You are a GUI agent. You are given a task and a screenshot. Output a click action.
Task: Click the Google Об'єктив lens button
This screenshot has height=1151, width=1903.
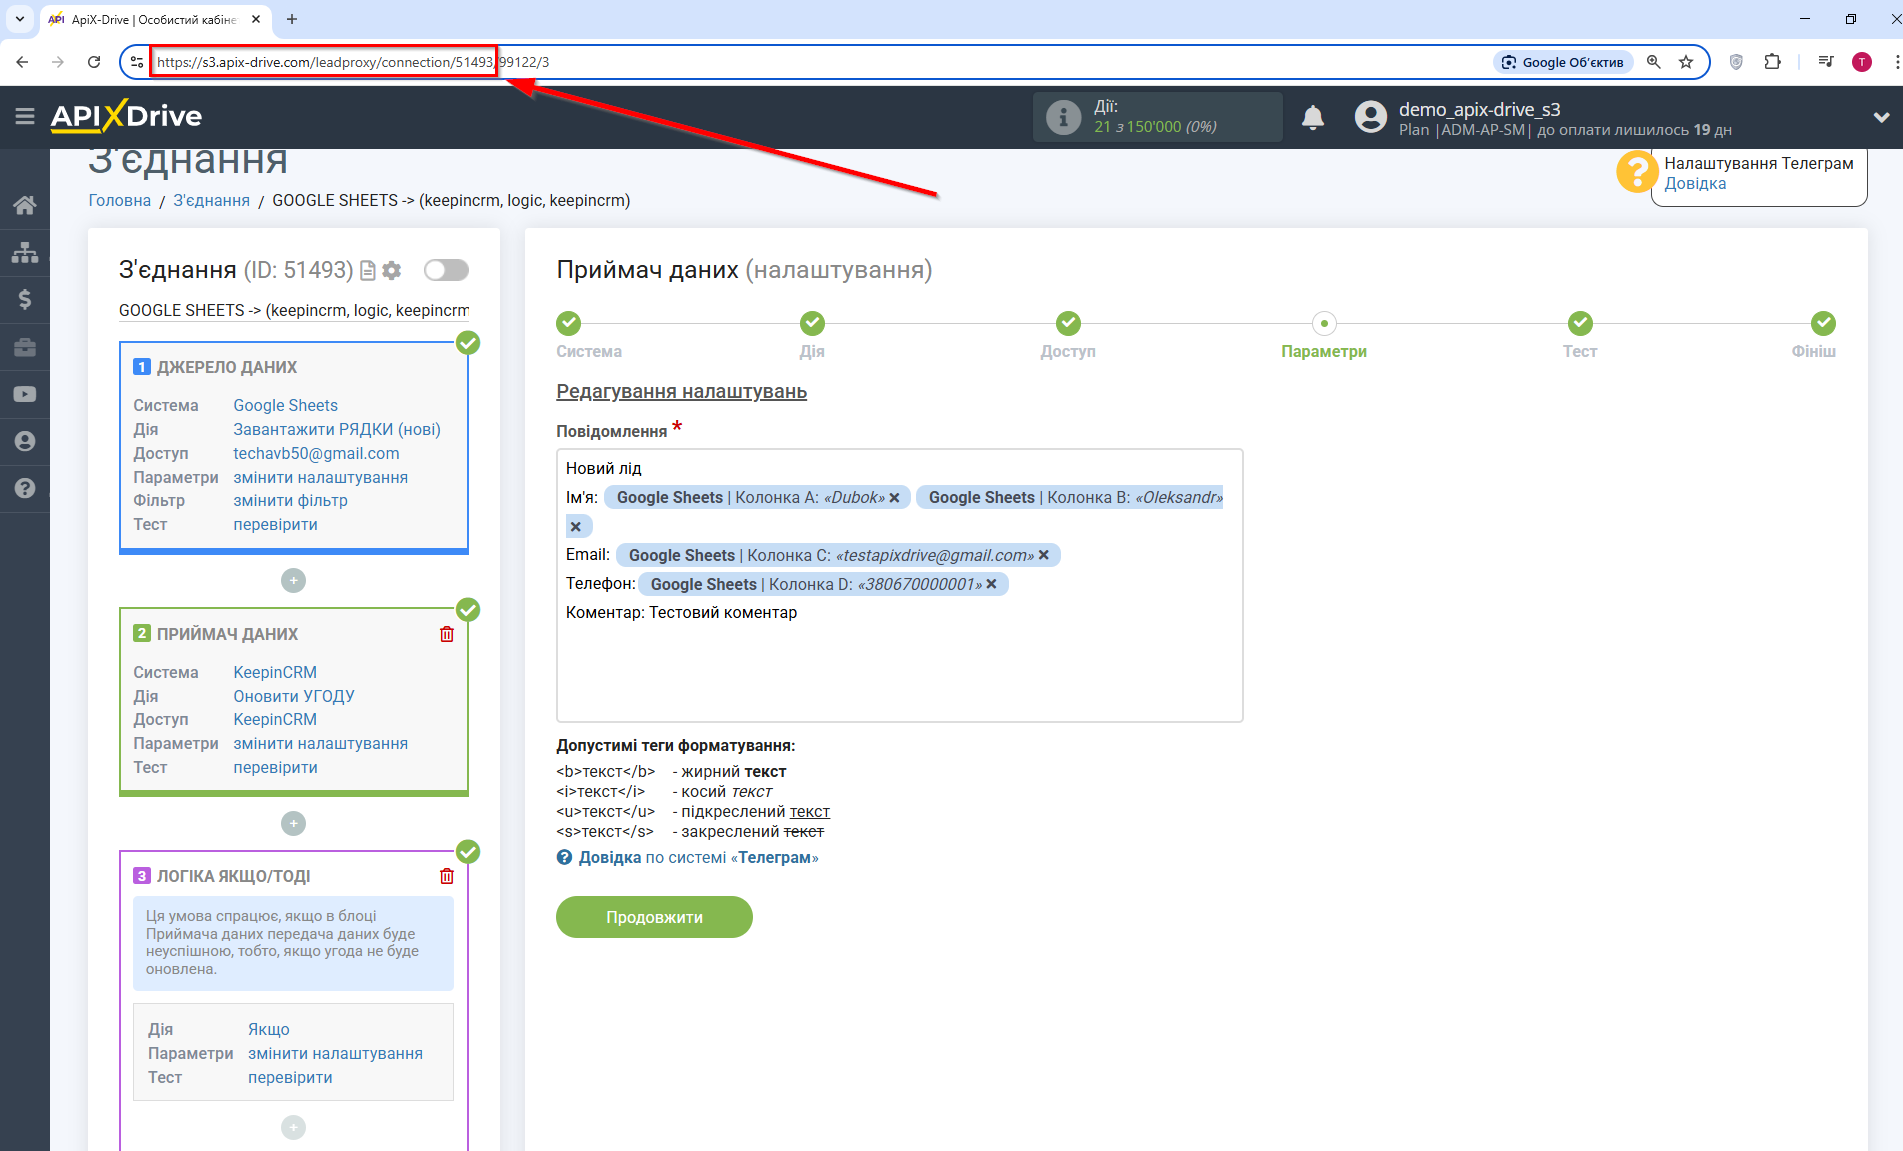tap(1564, 62)
